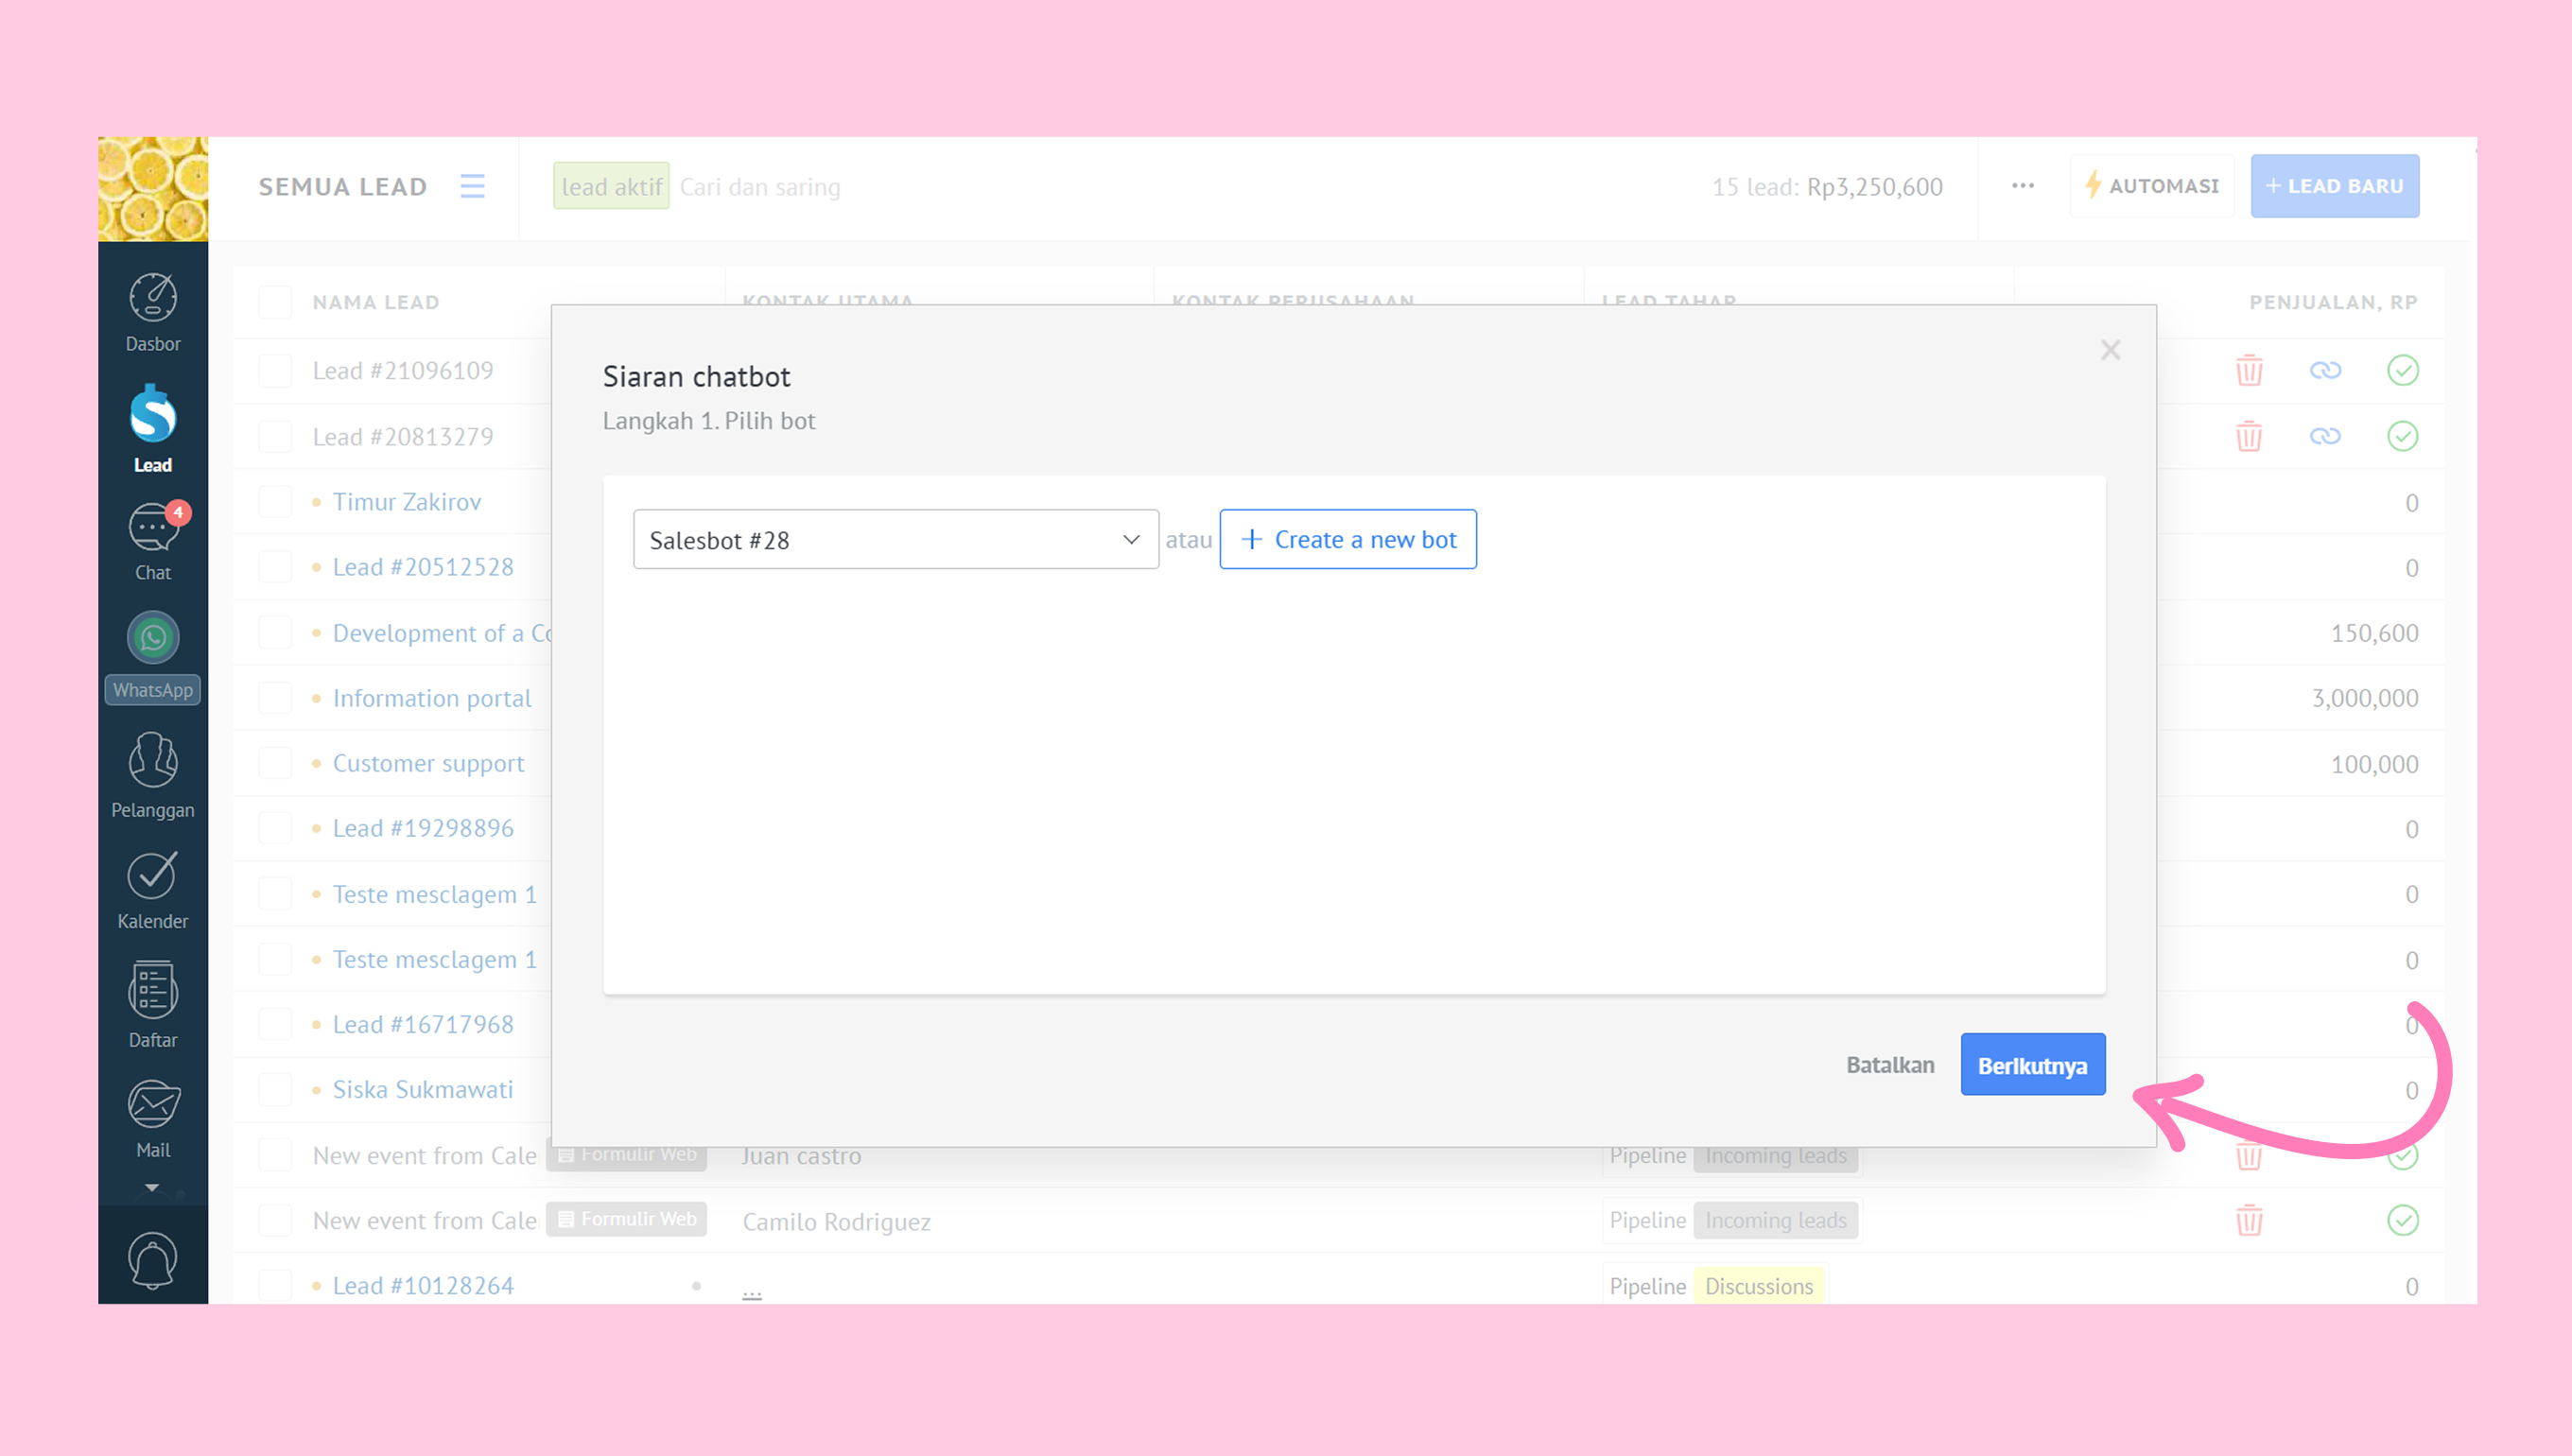Viewport: 2572px width, 1456px height.
Task: Click Discussions stage tag for Lead #10128264
Action: pos(1758,1286)
